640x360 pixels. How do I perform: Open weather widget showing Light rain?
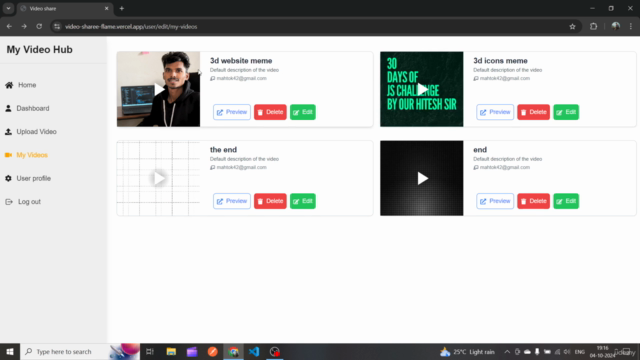(467, 351)
